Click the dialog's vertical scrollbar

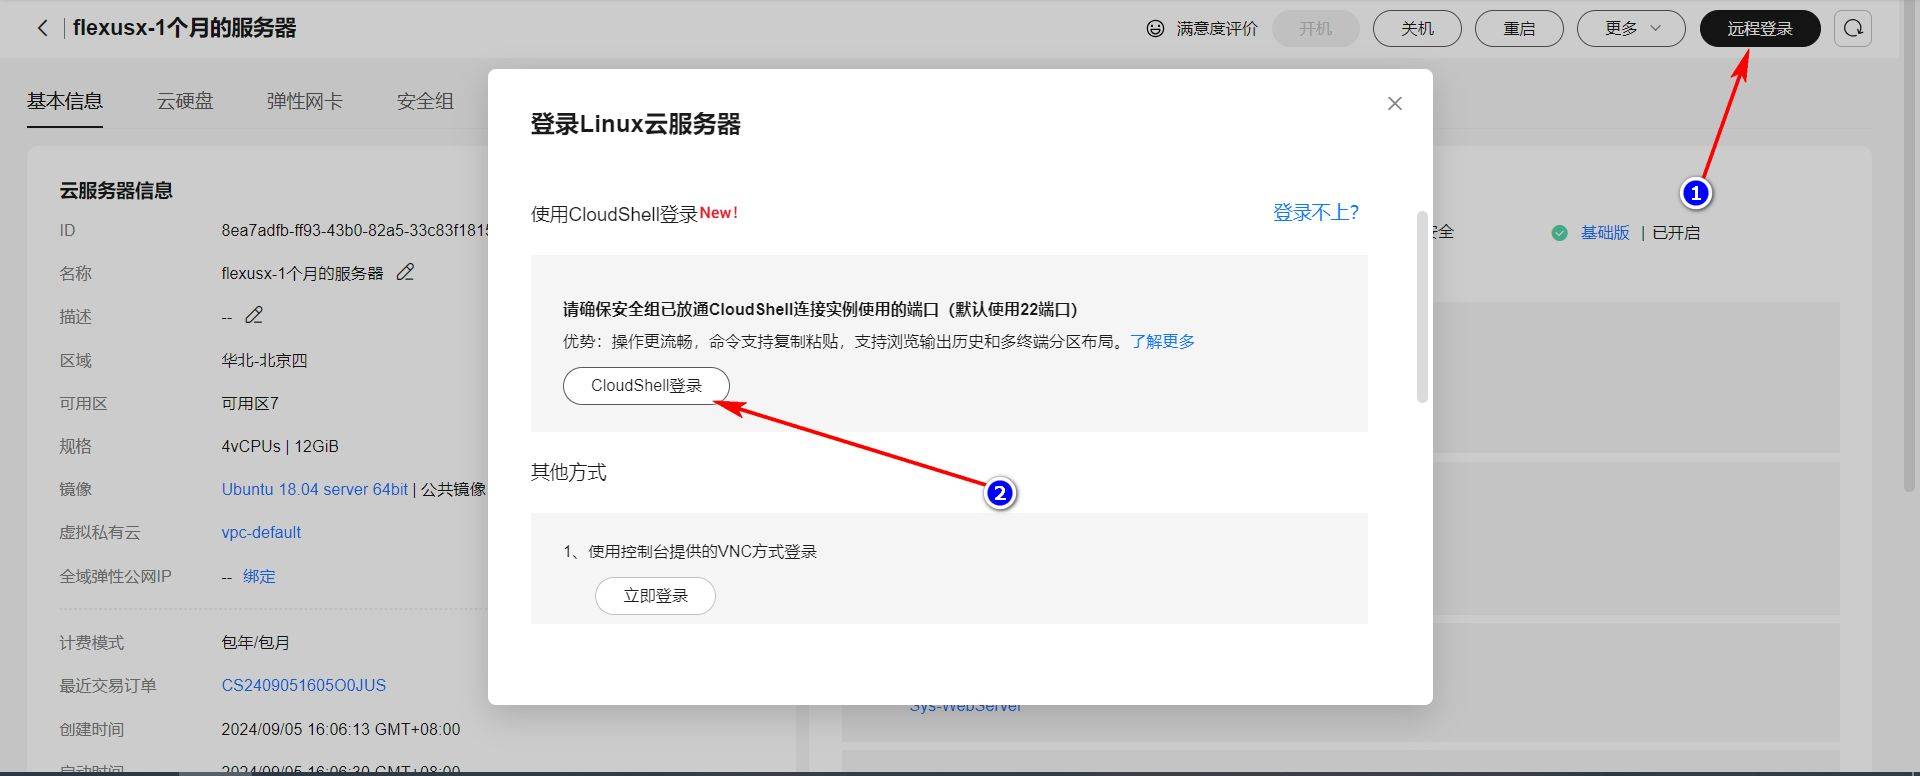[1422, 307]
